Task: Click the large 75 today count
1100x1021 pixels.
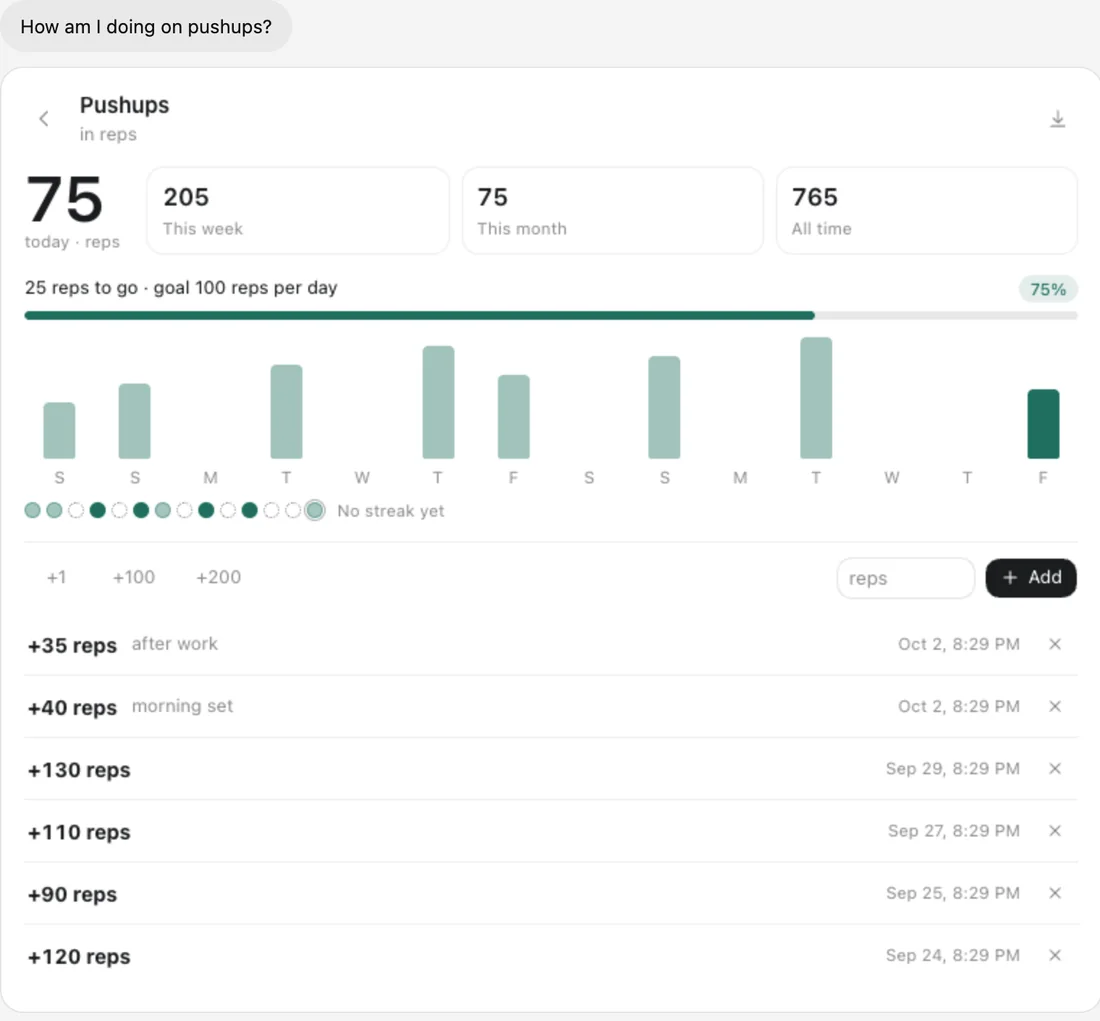Action: click(x=64, y=199)
